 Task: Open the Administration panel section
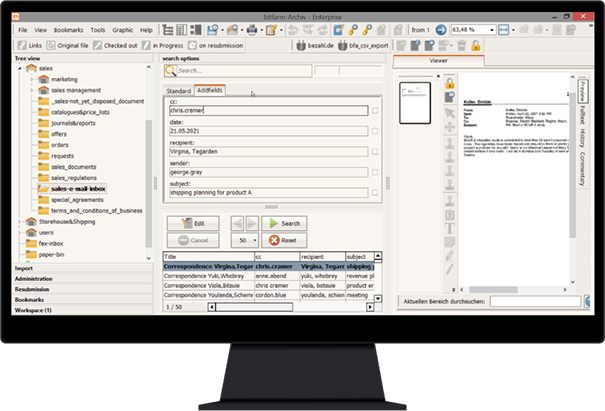(83, 279)
